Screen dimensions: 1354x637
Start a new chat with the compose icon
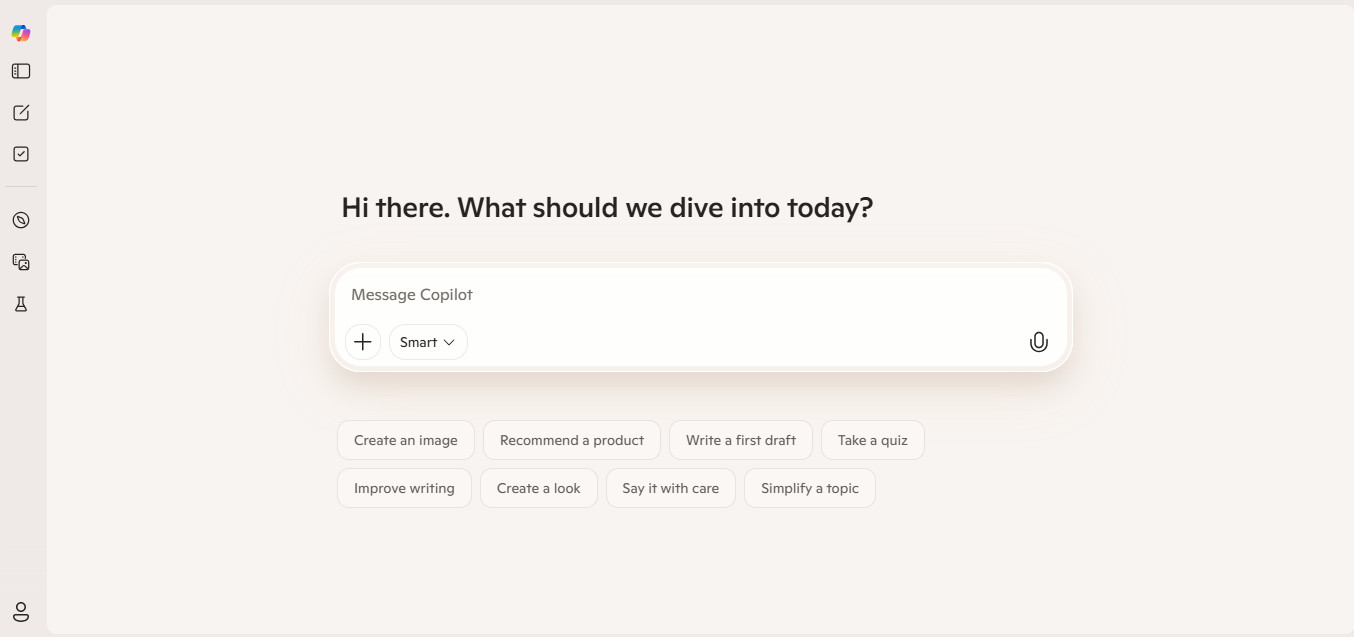pos(20,112)
